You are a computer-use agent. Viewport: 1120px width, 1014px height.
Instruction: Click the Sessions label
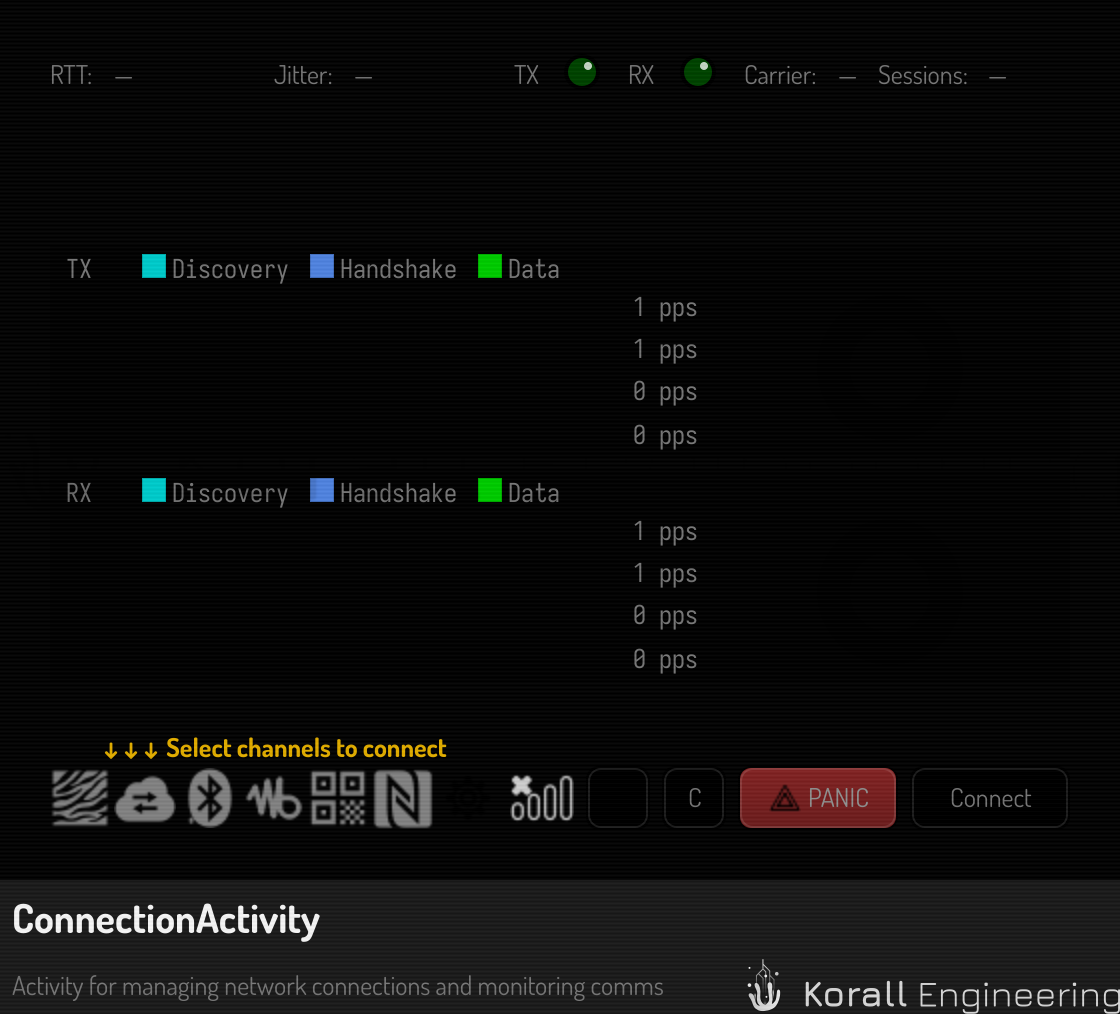coord(922,75)
